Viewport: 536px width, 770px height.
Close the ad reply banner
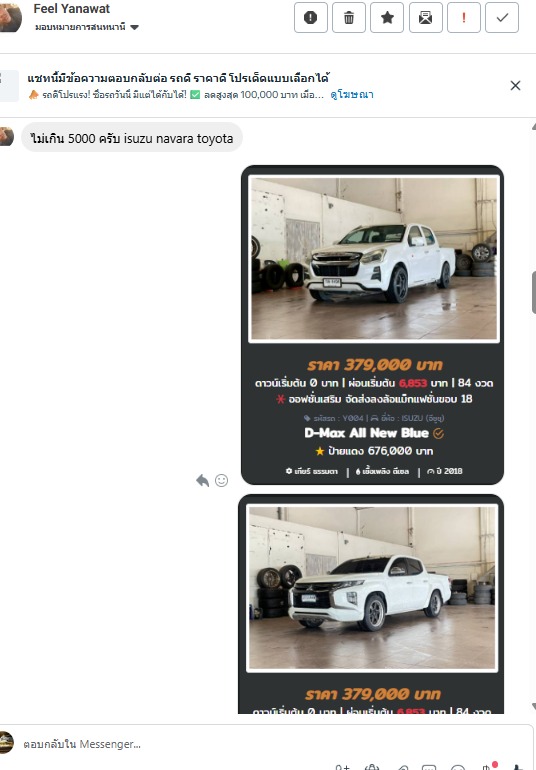coord(515,85)
